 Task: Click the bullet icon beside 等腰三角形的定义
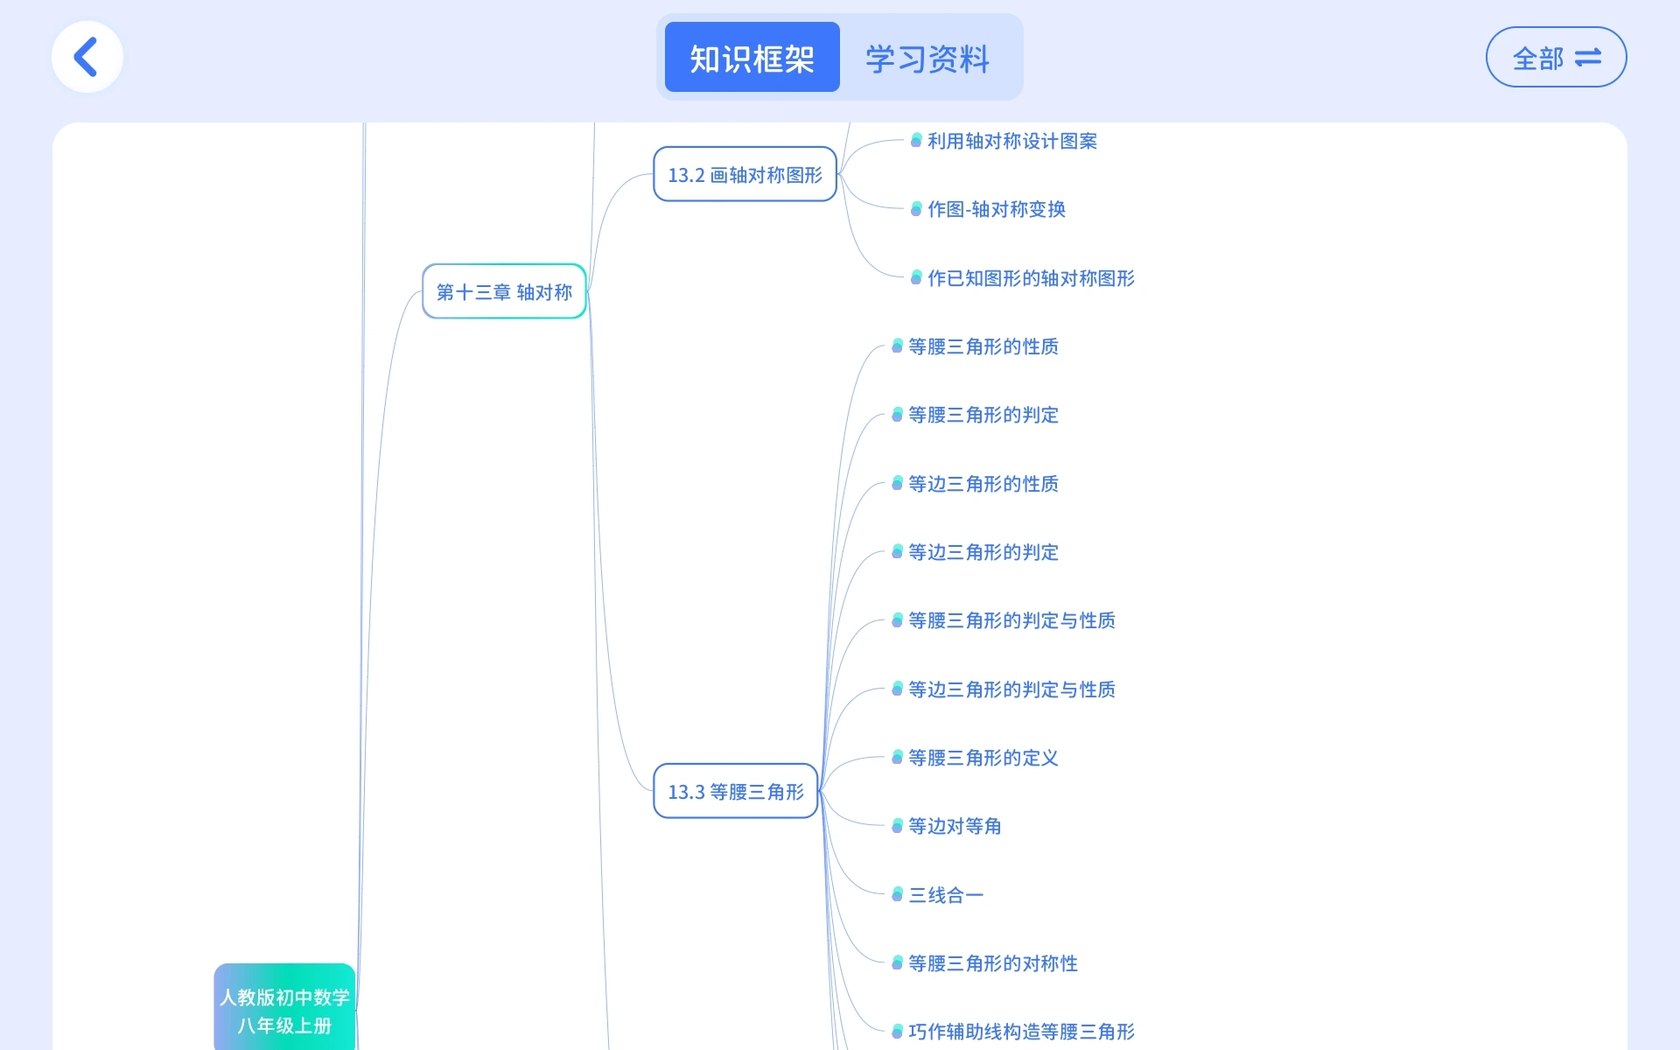coord(897,757)
